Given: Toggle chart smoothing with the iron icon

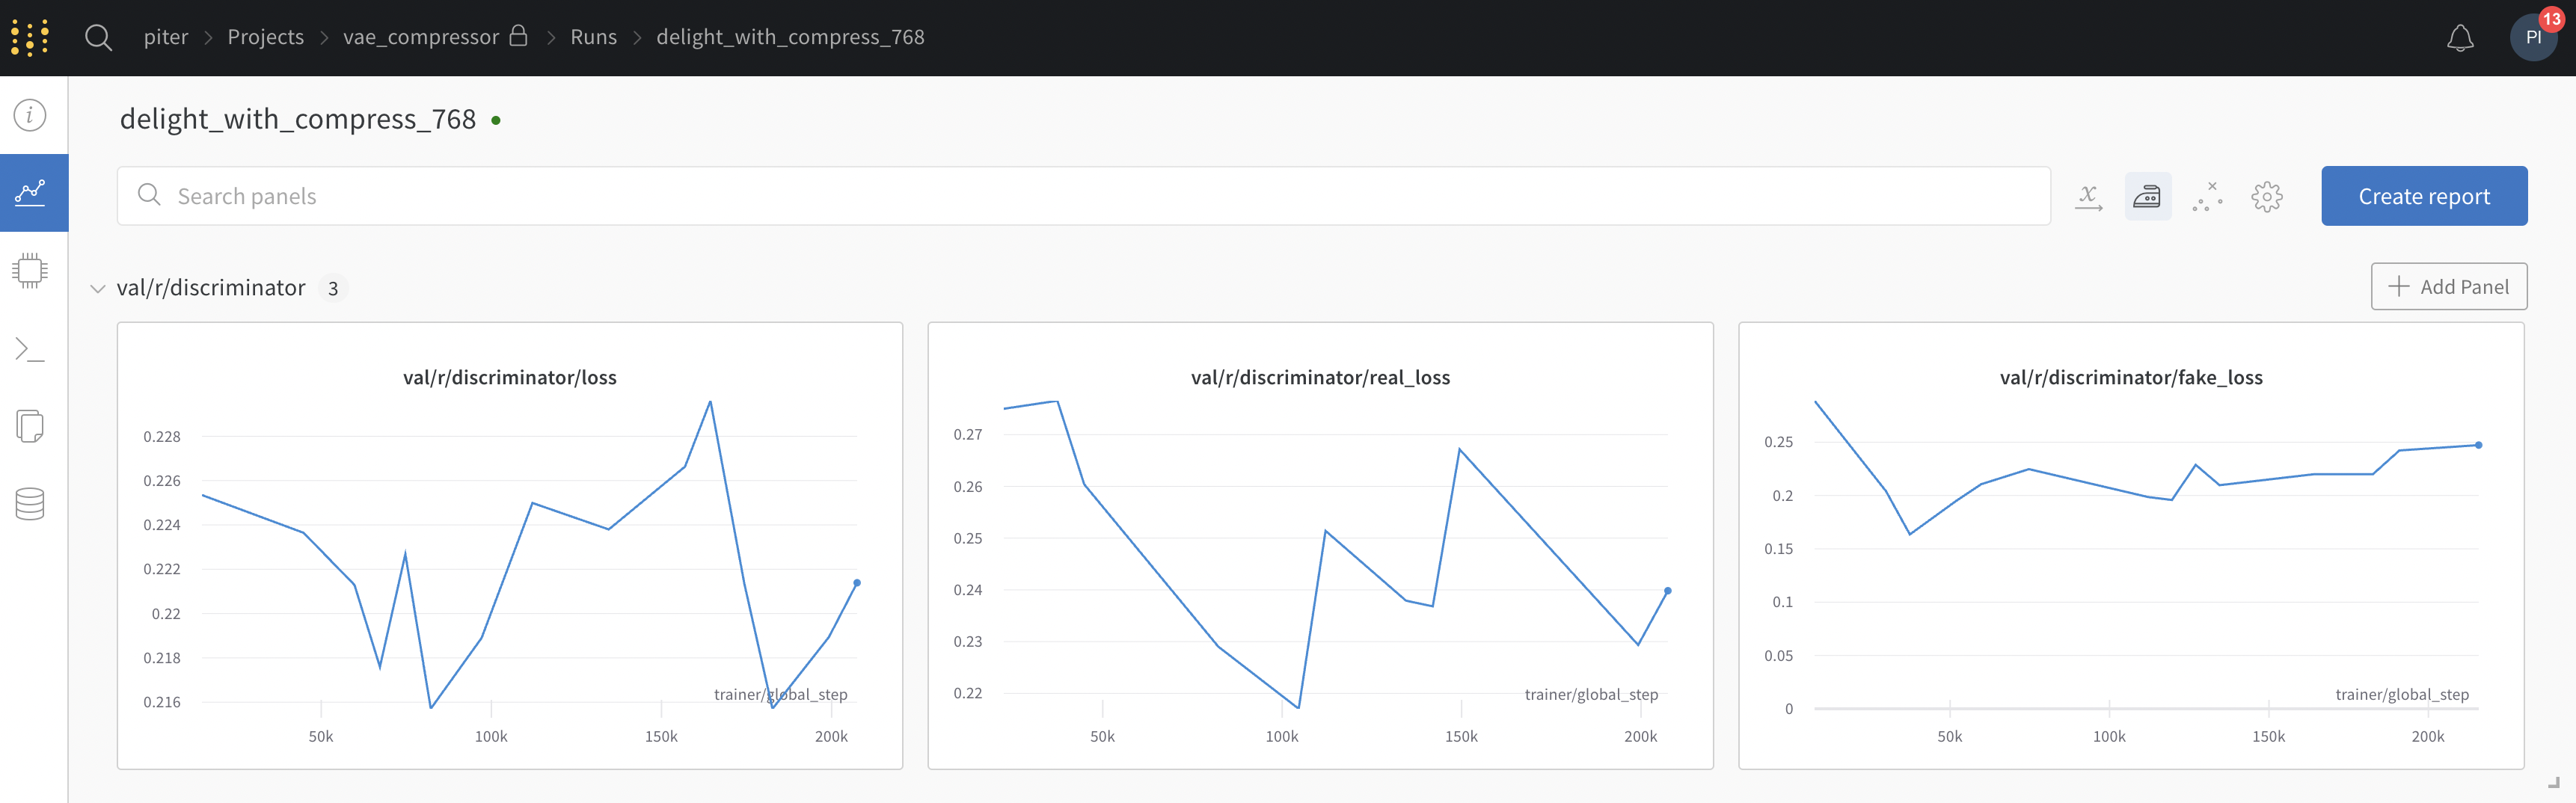Looking at the screenshot, I should pos(2149,196).
